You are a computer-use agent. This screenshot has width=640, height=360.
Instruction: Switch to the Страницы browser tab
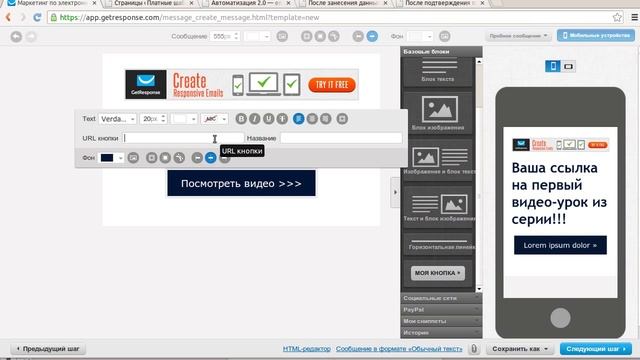148,3
